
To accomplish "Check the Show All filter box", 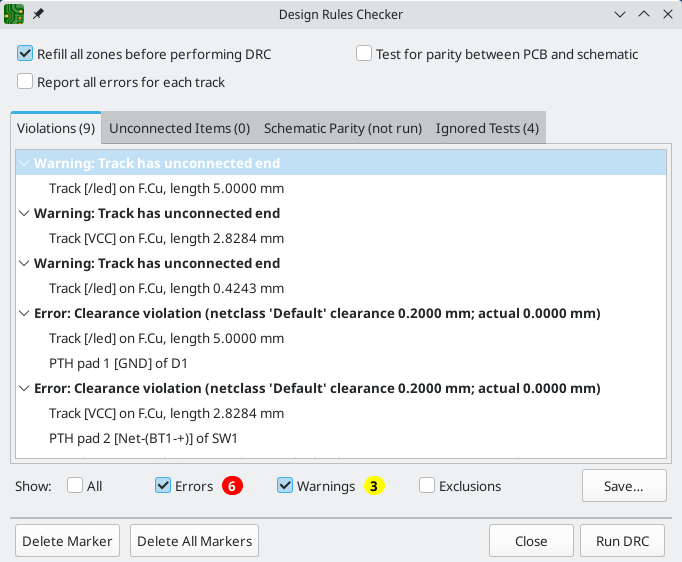I will [75, 486].
